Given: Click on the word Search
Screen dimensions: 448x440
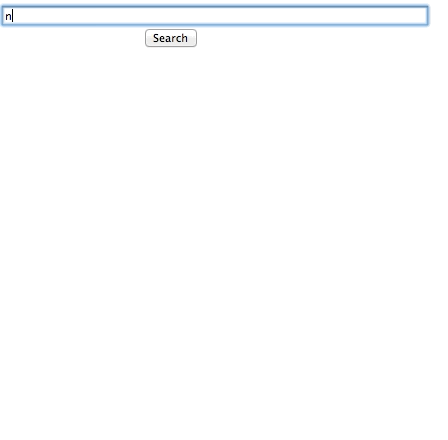Looking at the screenshot, I should 170,38.
